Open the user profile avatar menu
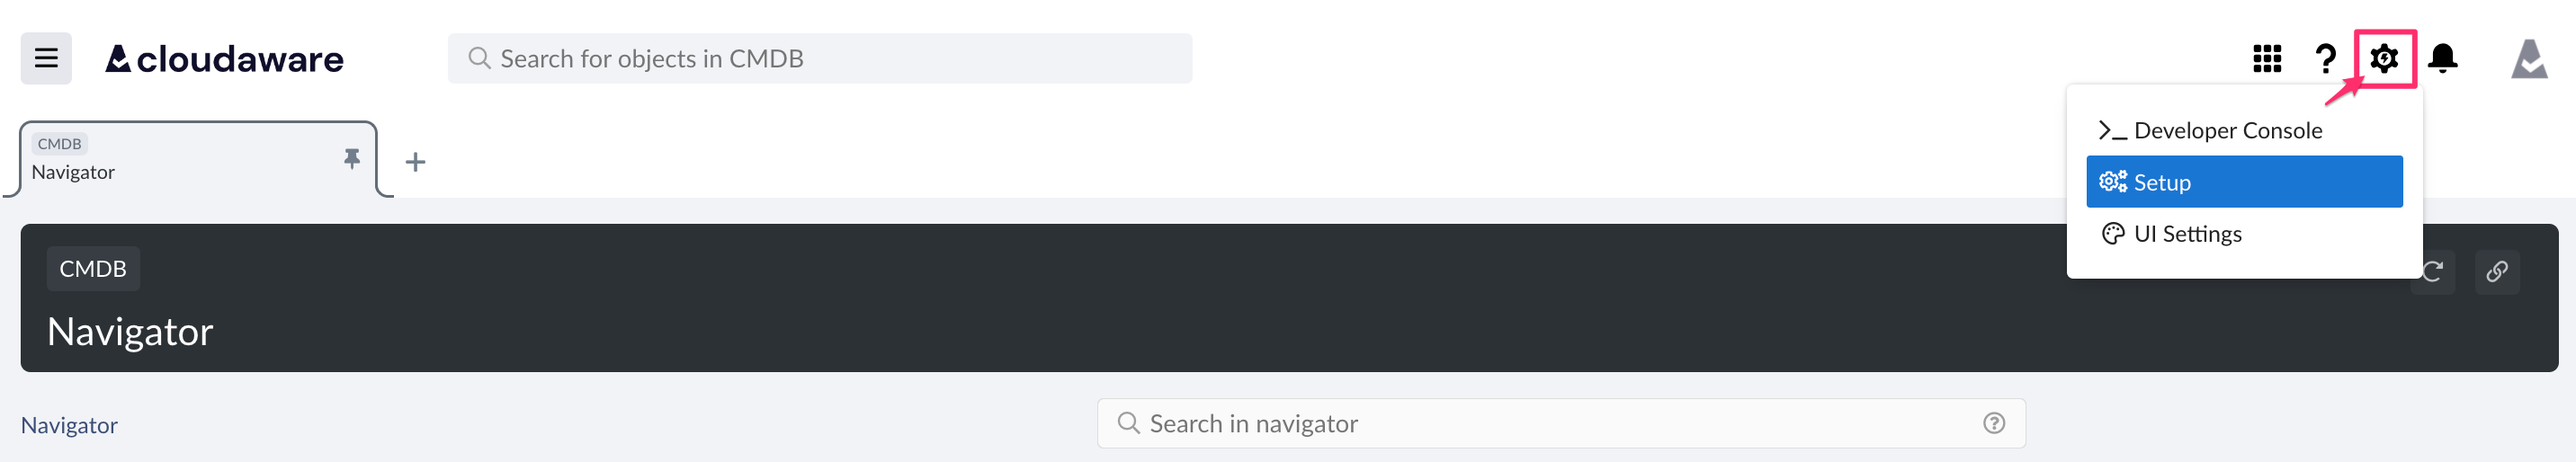Viewport: 2576px width, 462px height. pyautogui.click(x=2528, y=59)
